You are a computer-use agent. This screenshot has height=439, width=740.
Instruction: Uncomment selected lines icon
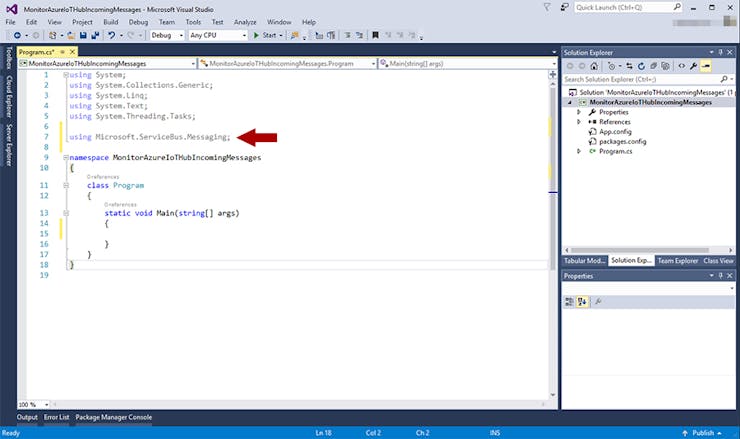pos(360,35)
